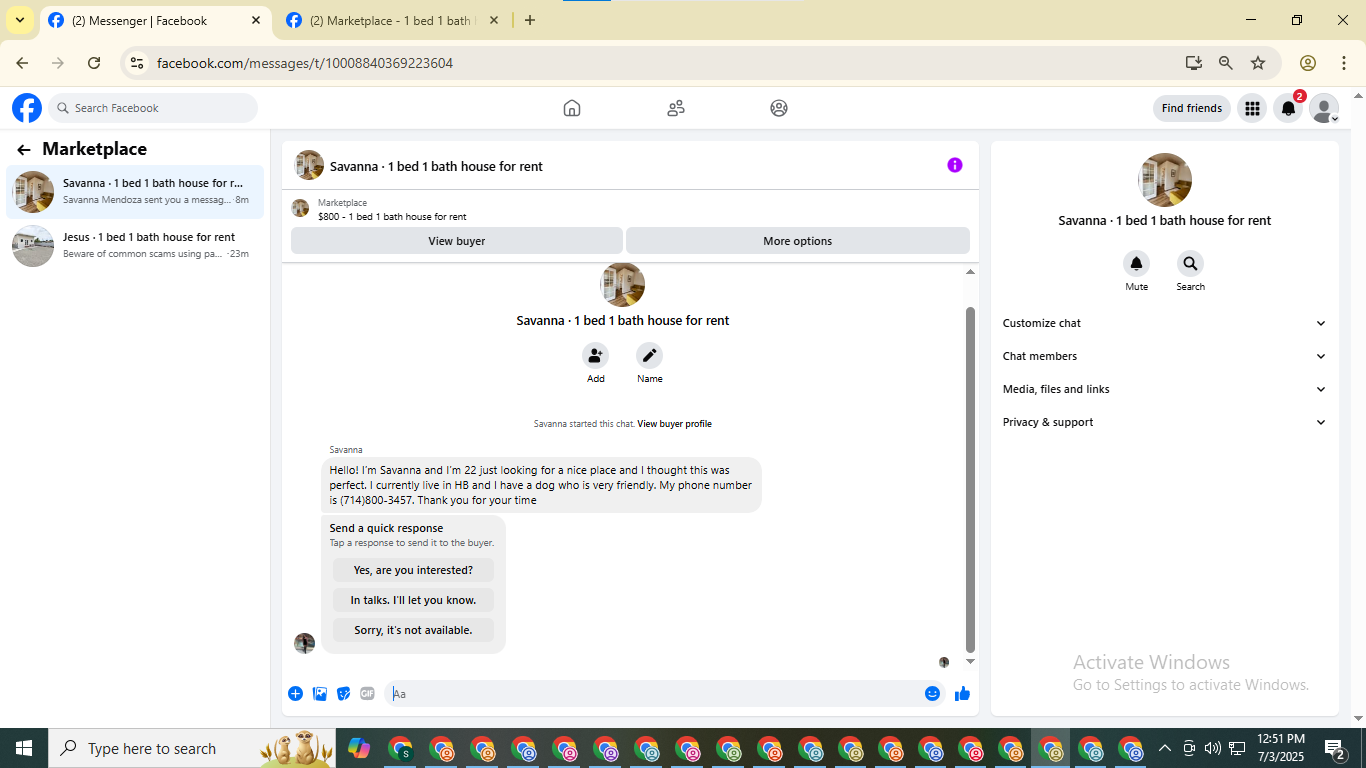Open Chrome zoom magnifier icon in address bar
Viewport: 1366px width, 768px height.
(x=1226, y=63)
